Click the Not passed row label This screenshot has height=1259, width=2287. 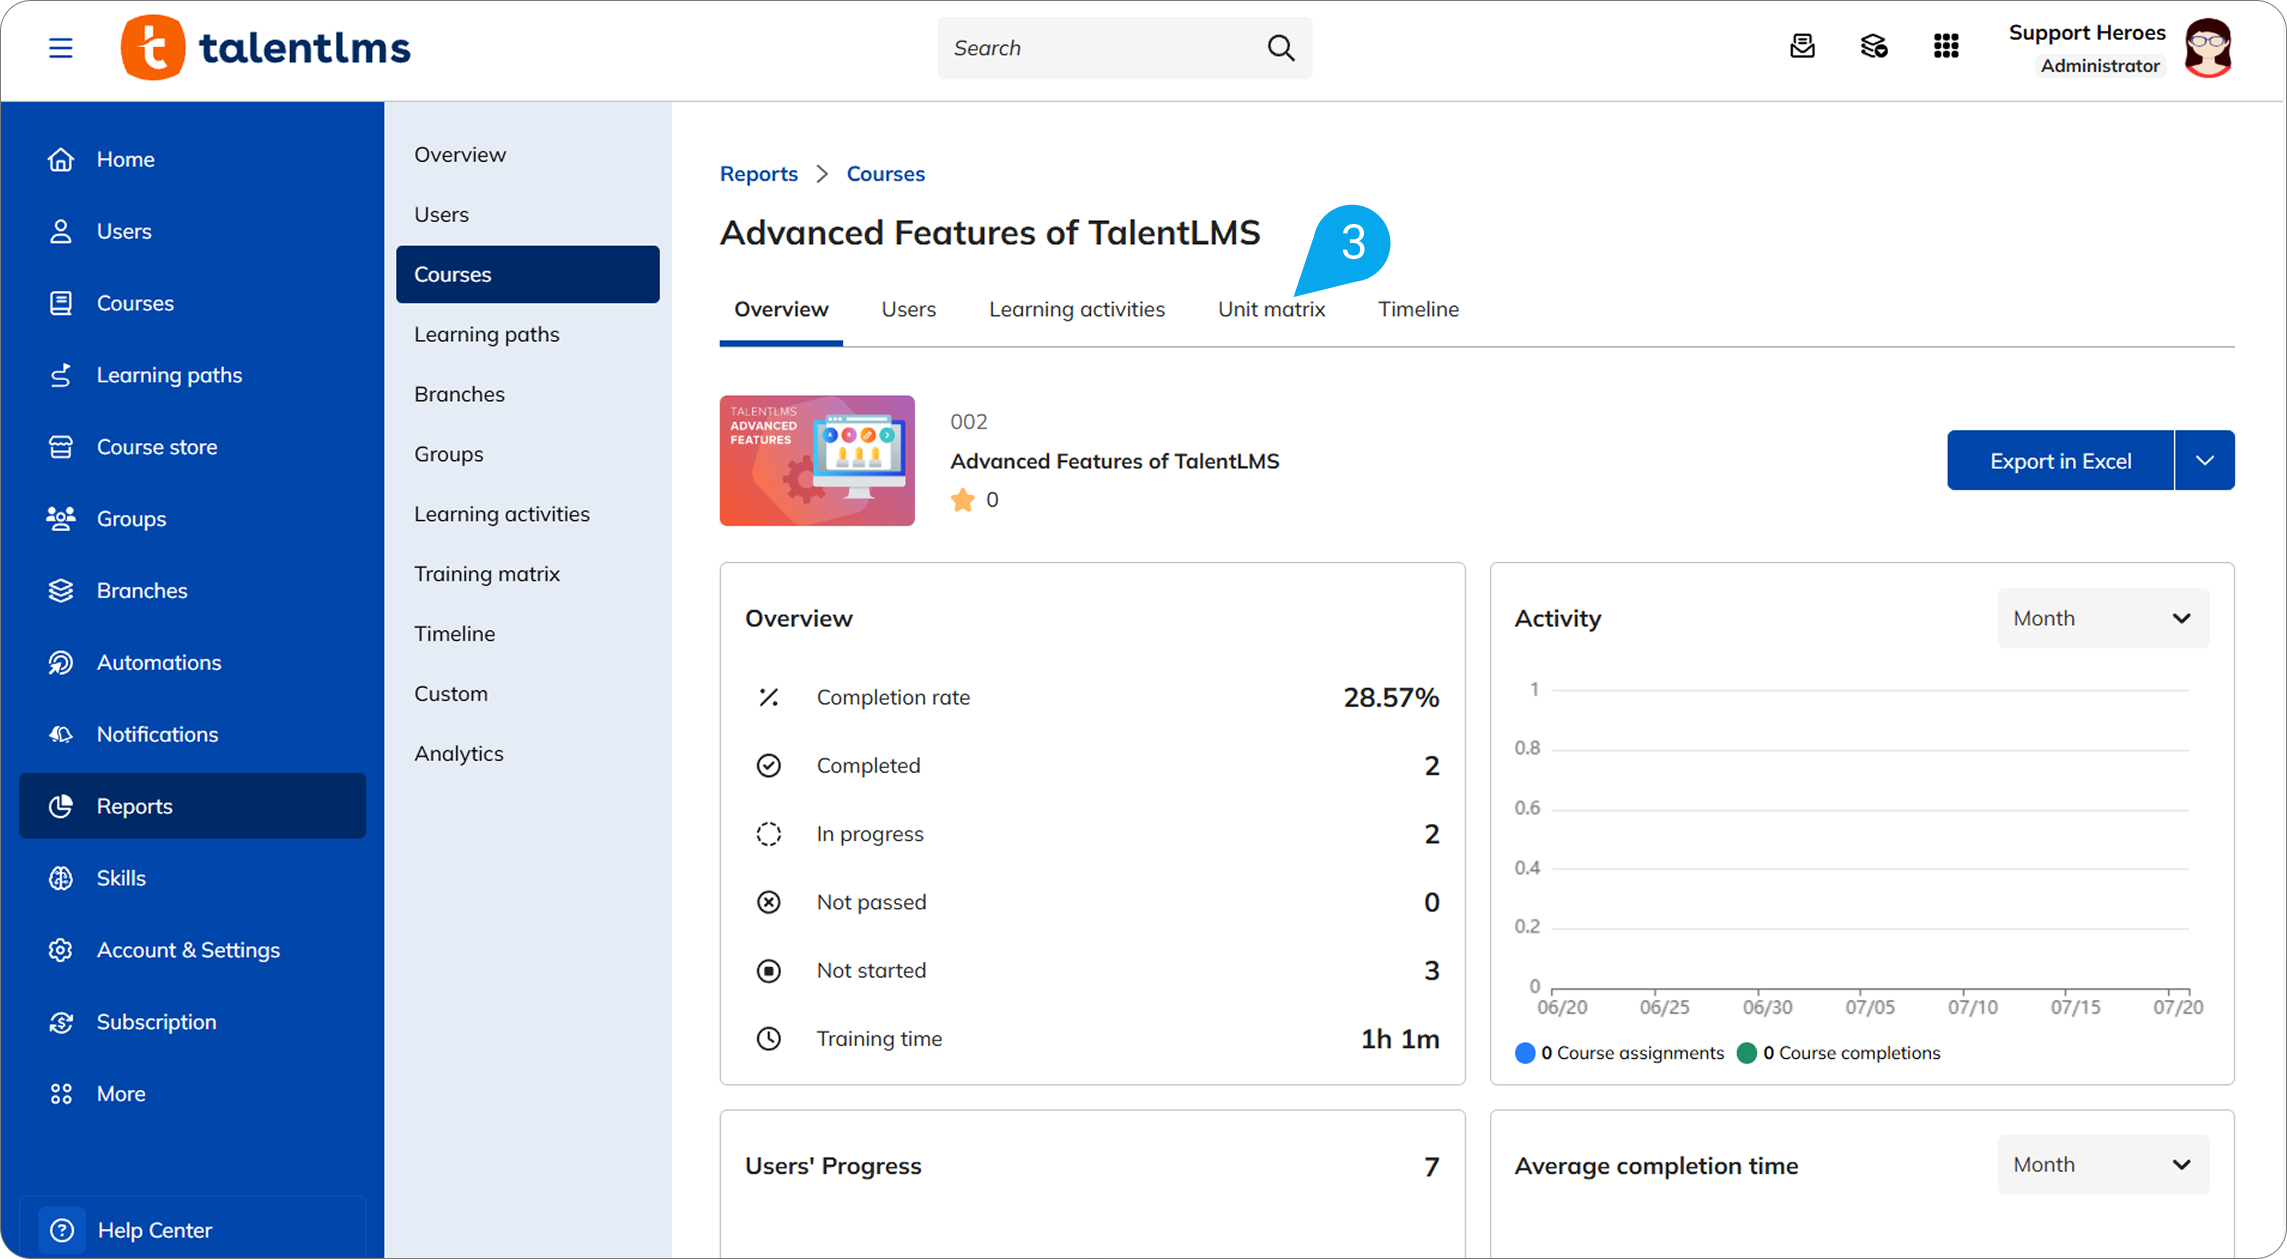point(871,902)
